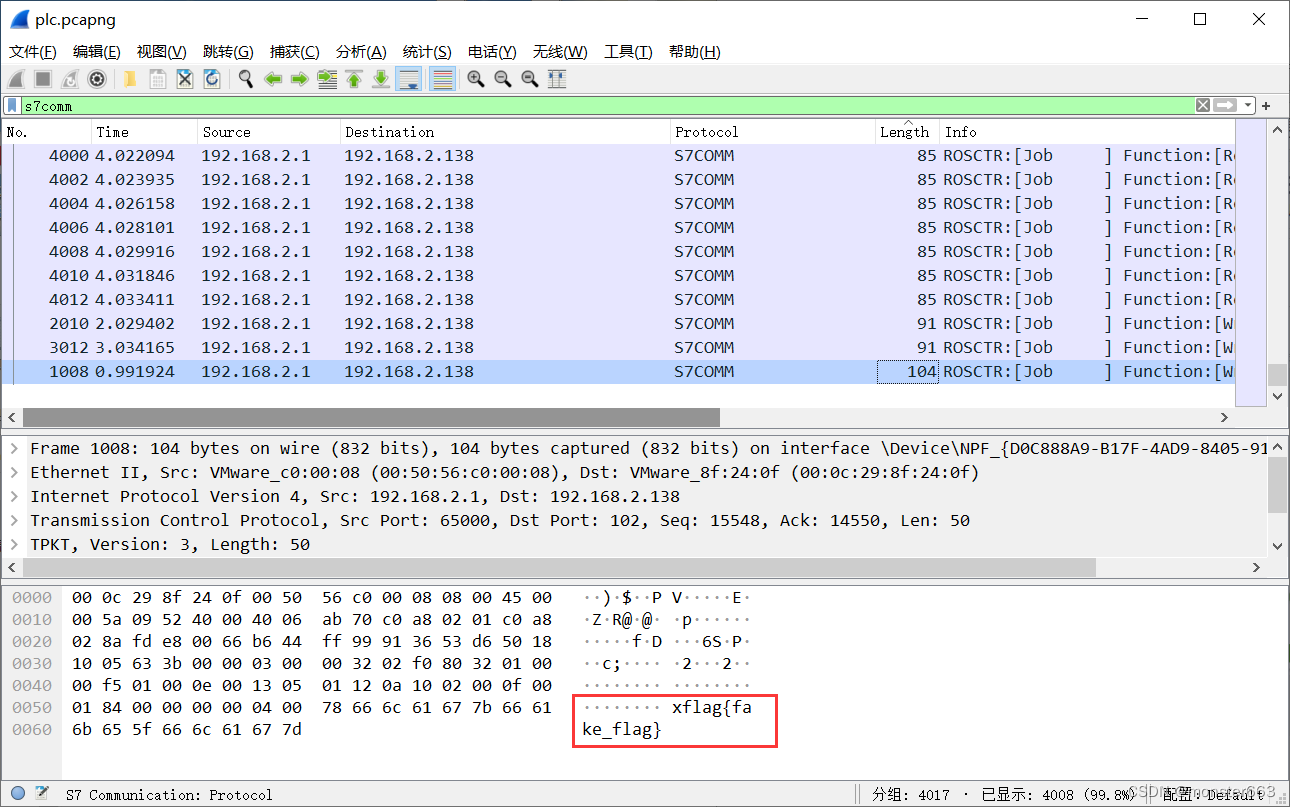The width and height of the screenshot is (1290, 807).
Task: Zoom out on packet text
Action: [503, 79]
